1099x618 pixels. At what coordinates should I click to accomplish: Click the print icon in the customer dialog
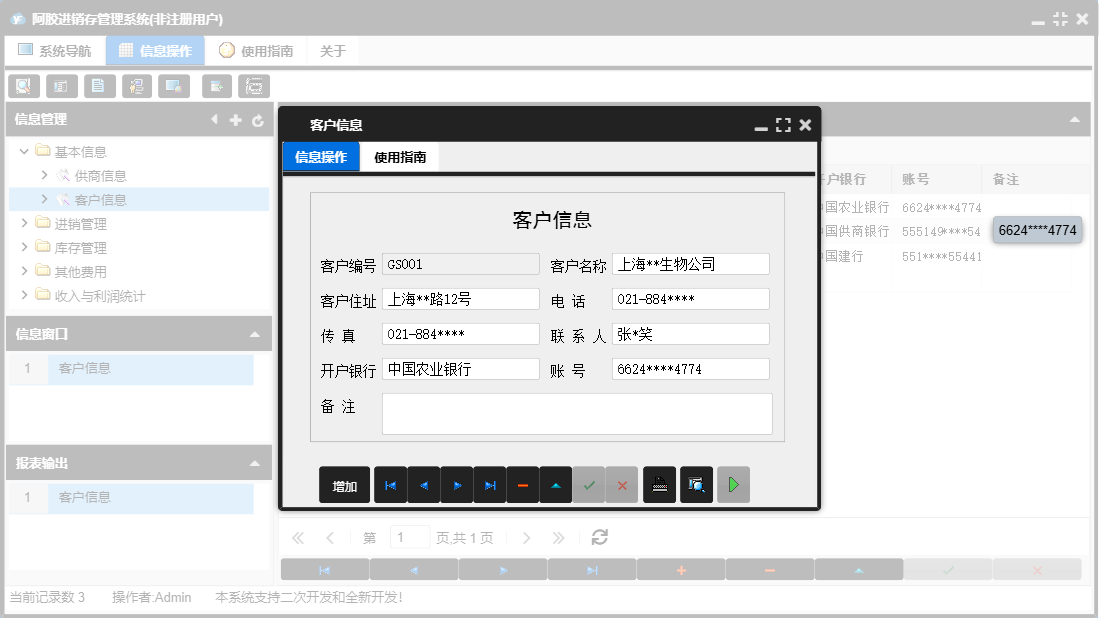(x=659, y=485)
